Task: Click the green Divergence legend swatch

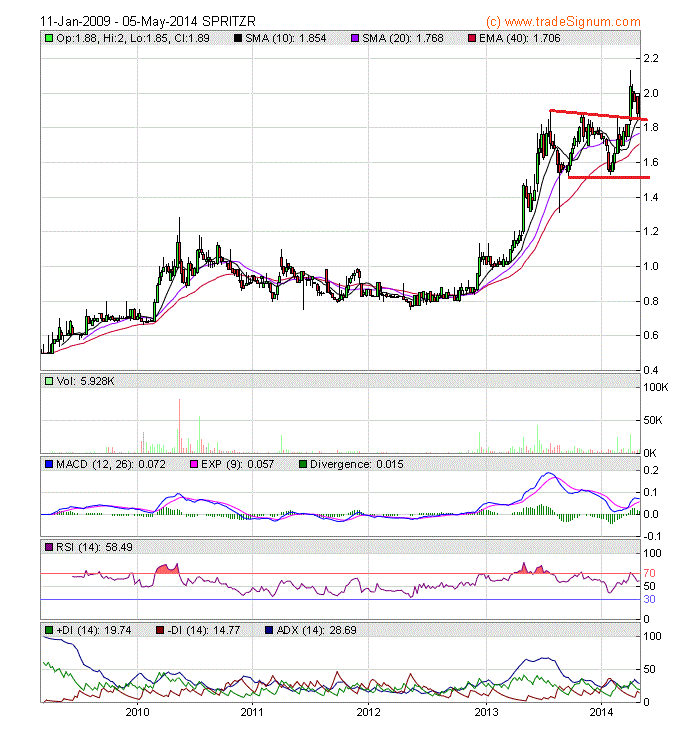Action: (303, 464)
